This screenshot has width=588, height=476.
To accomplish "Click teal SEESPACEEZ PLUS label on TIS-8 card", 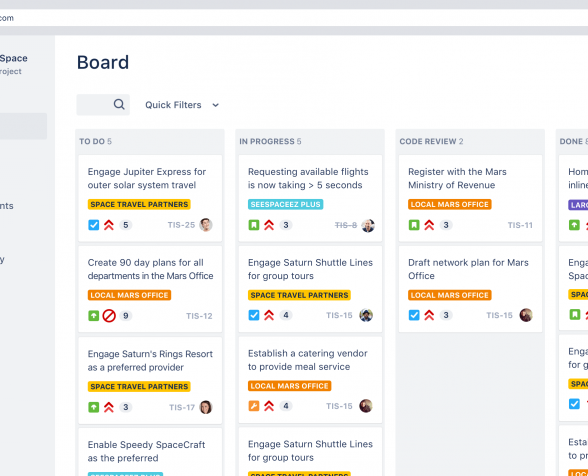I will (x=285, y=204).
